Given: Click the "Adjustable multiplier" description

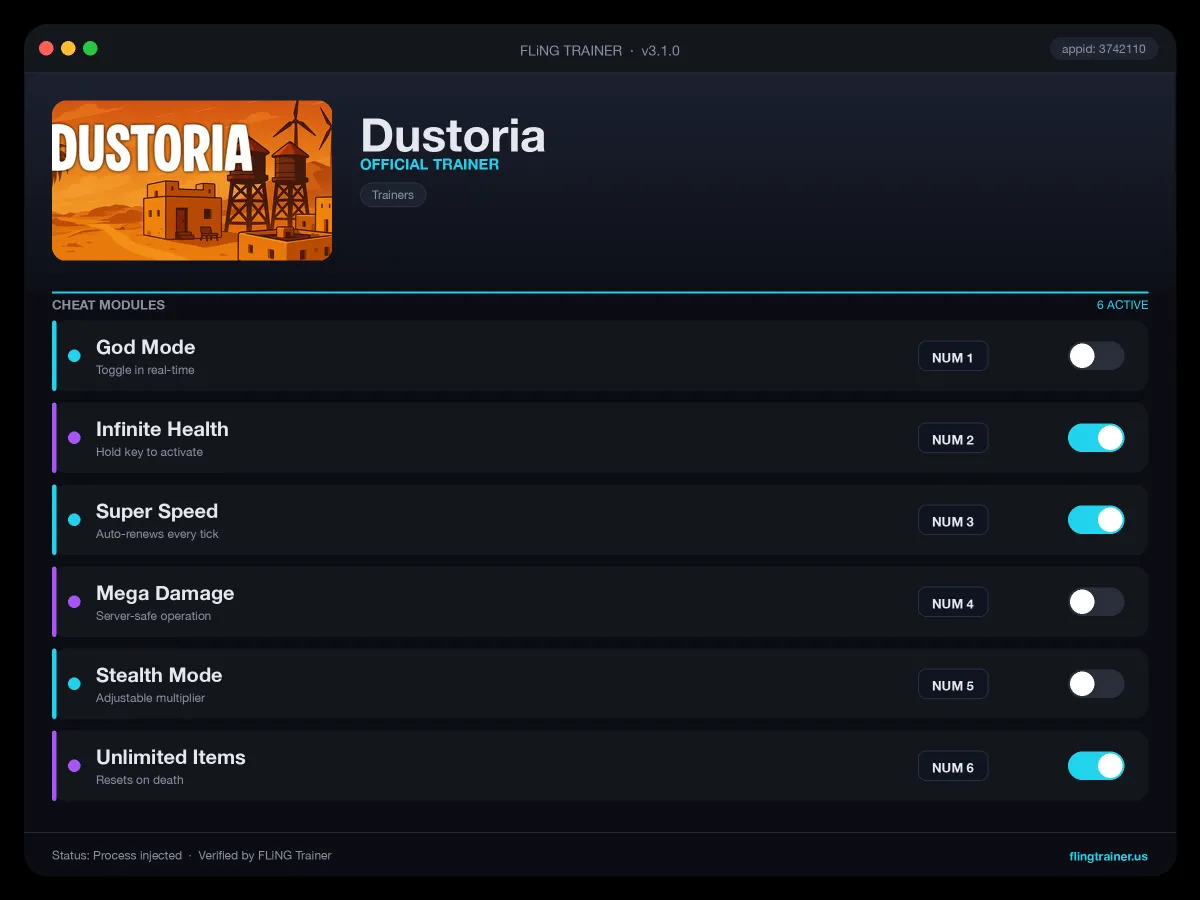Looking at the screenshot, I should 150,698.
